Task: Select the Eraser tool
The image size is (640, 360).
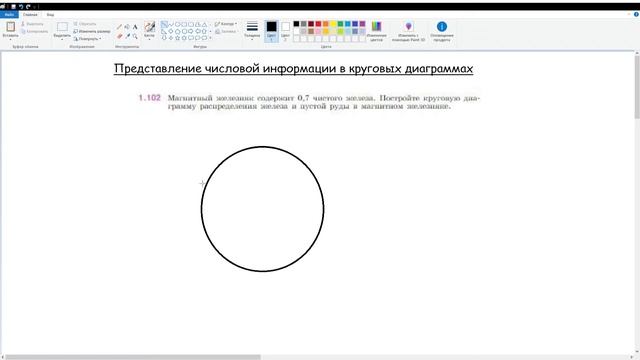Action: point(119,36)
